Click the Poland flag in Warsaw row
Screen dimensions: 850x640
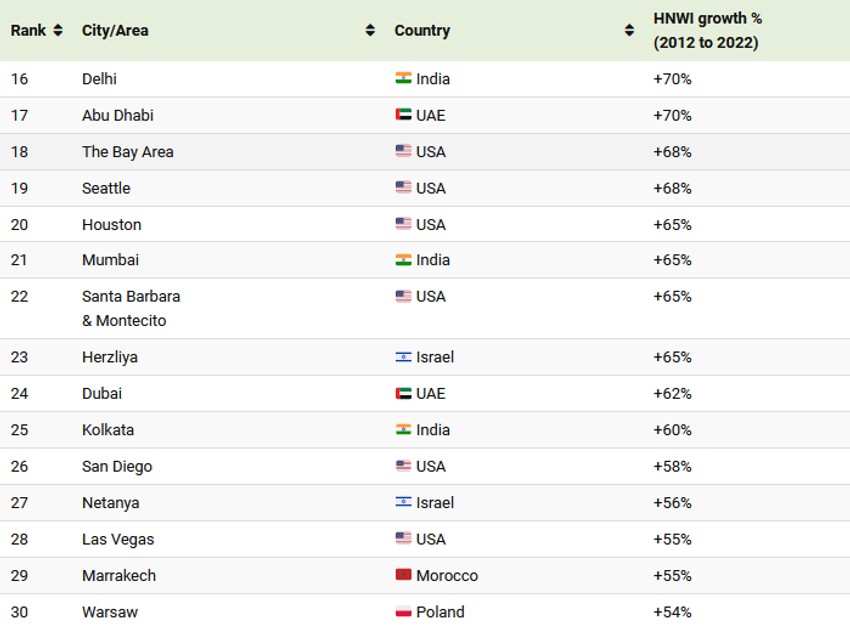coord(403,612)
